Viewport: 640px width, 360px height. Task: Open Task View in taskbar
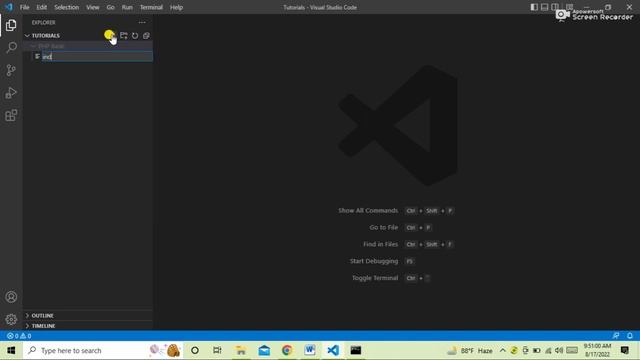click(217, 351)
